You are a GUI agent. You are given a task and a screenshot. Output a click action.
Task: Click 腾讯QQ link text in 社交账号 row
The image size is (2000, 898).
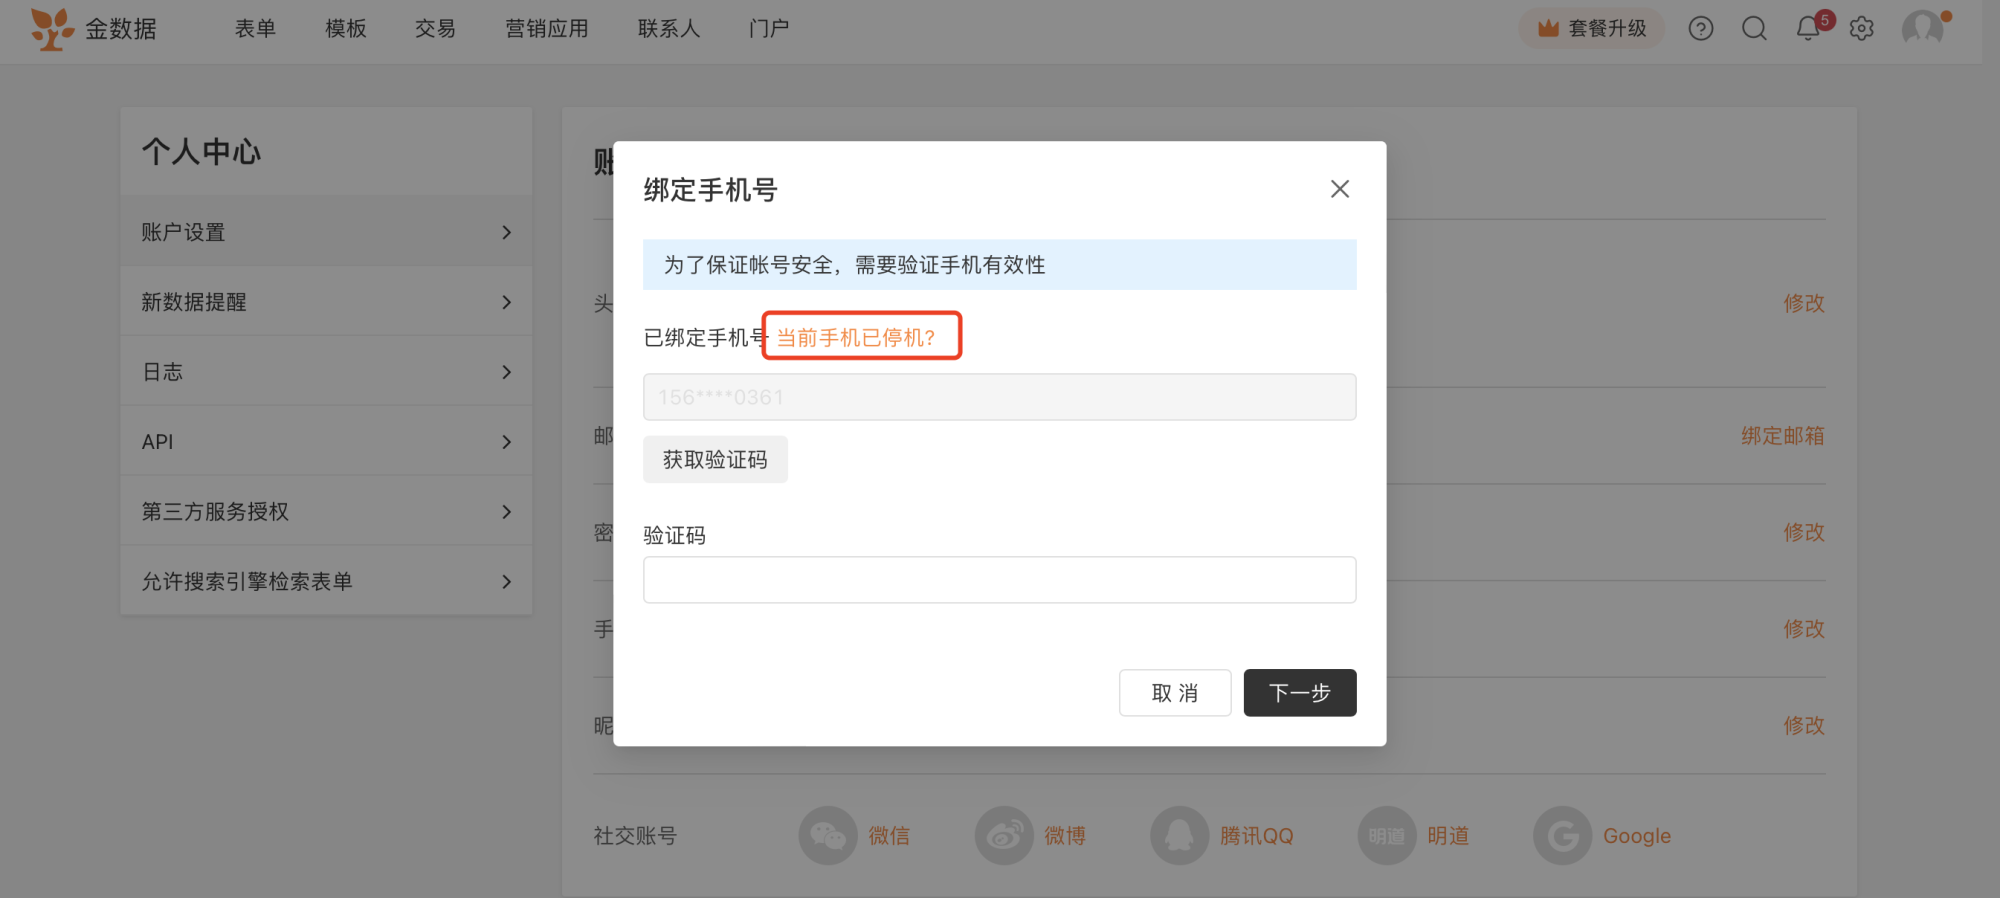tap(1257, 836)
